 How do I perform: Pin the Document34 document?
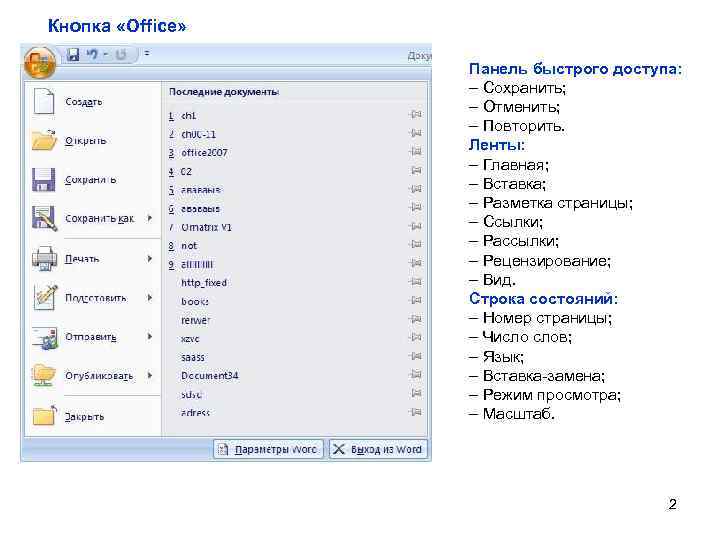[x=416, y=374]
